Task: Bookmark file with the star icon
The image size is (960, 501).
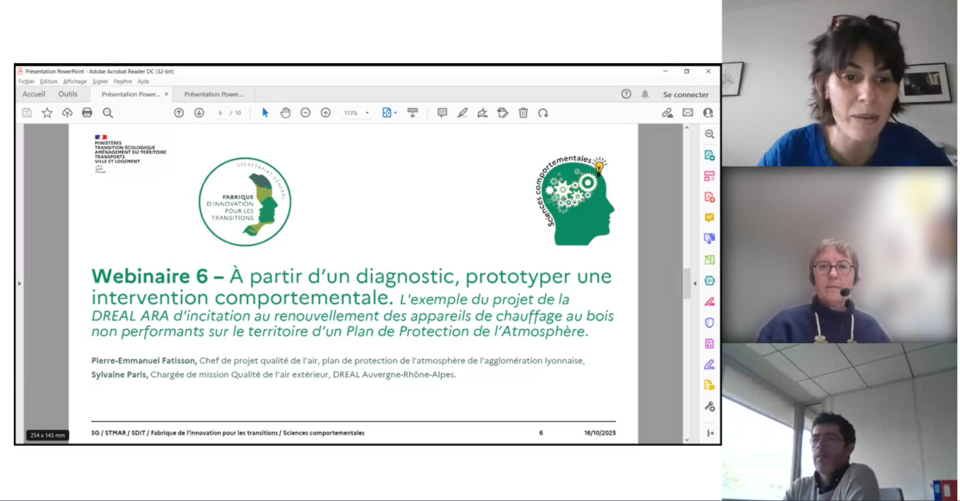Action: [47, 113]
